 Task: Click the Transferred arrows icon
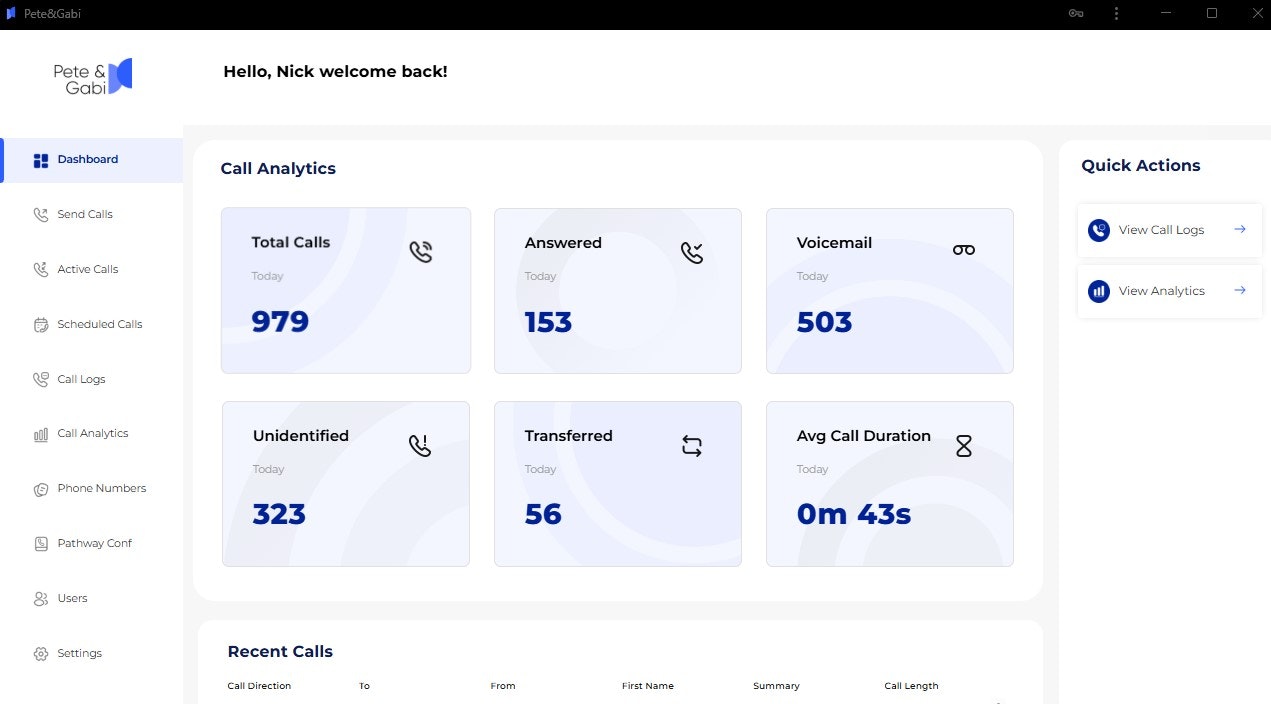[x=692, y=446]
